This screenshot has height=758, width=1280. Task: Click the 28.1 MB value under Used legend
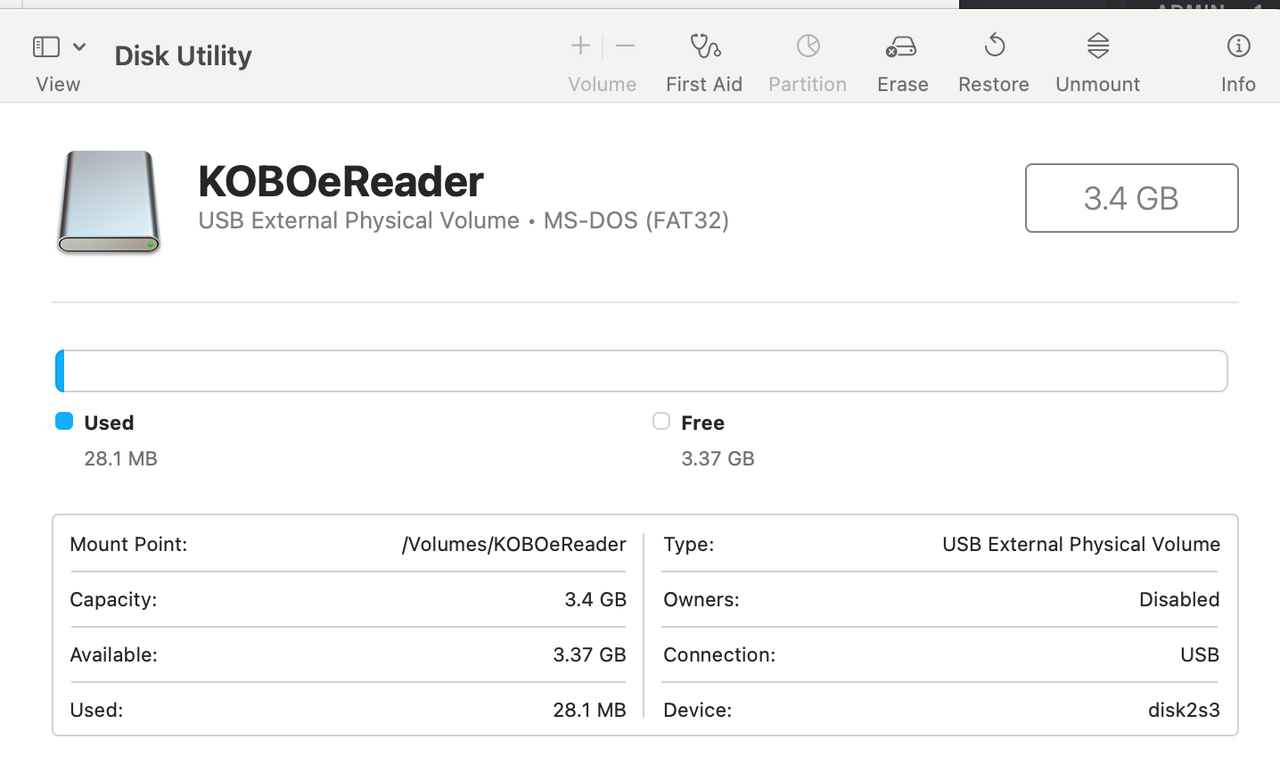pyautogui.click(x=121, y=459)
